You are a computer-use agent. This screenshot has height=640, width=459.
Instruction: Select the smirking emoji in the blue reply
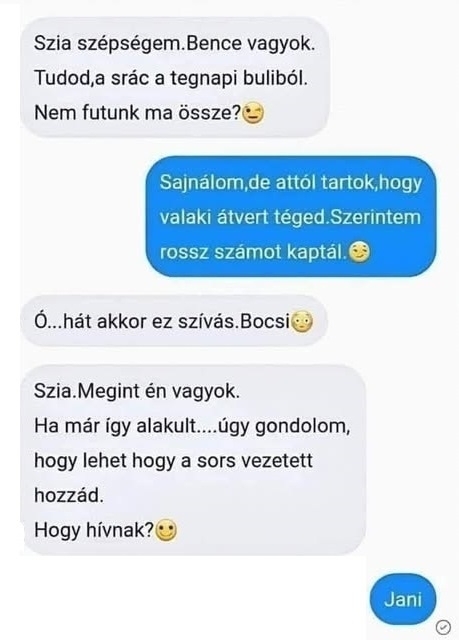(359, 252)
